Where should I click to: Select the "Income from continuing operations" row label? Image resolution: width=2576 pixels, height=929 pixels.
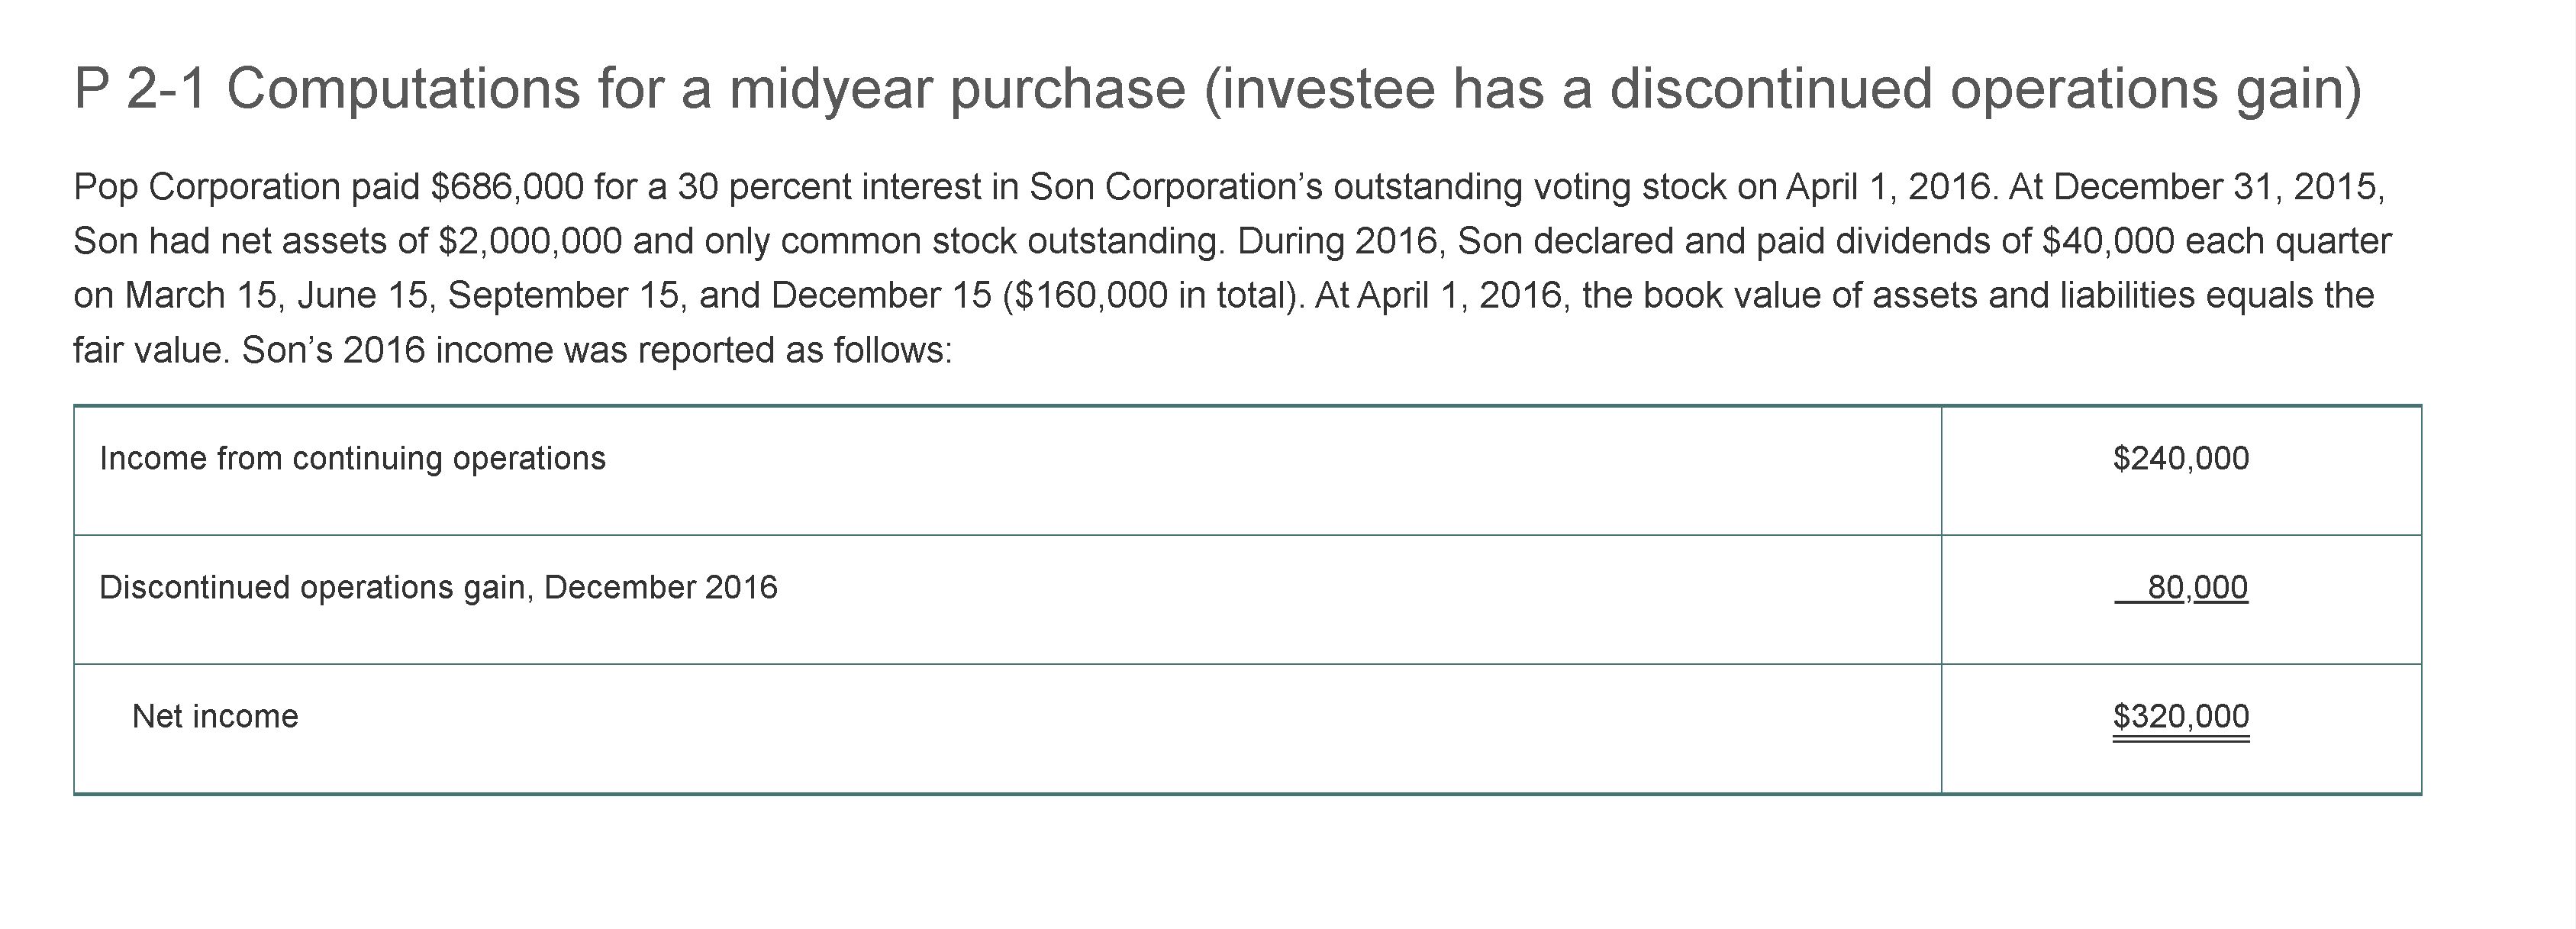click(x=352, y=458)
